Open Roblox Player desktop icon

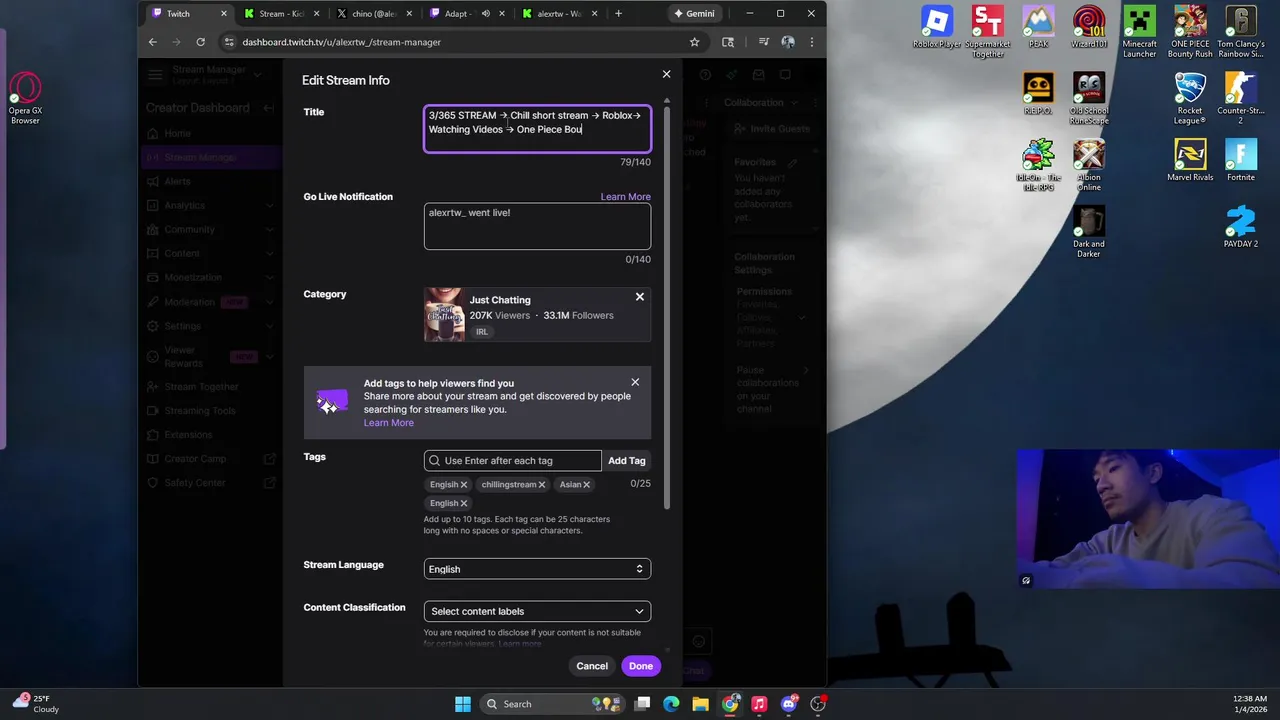pyautogui.click(x=937, y=27)
